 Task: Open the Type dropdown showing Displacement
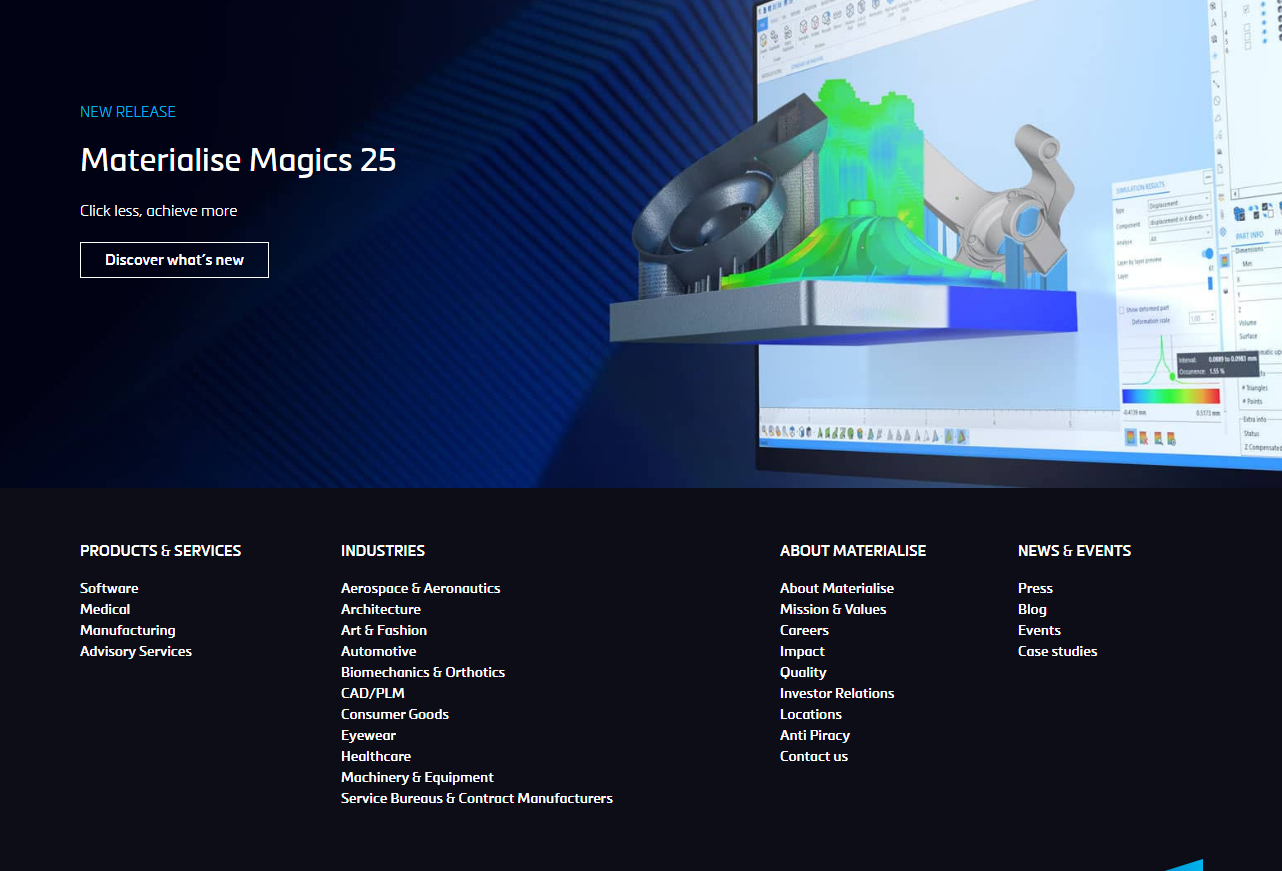point(1179,203)
